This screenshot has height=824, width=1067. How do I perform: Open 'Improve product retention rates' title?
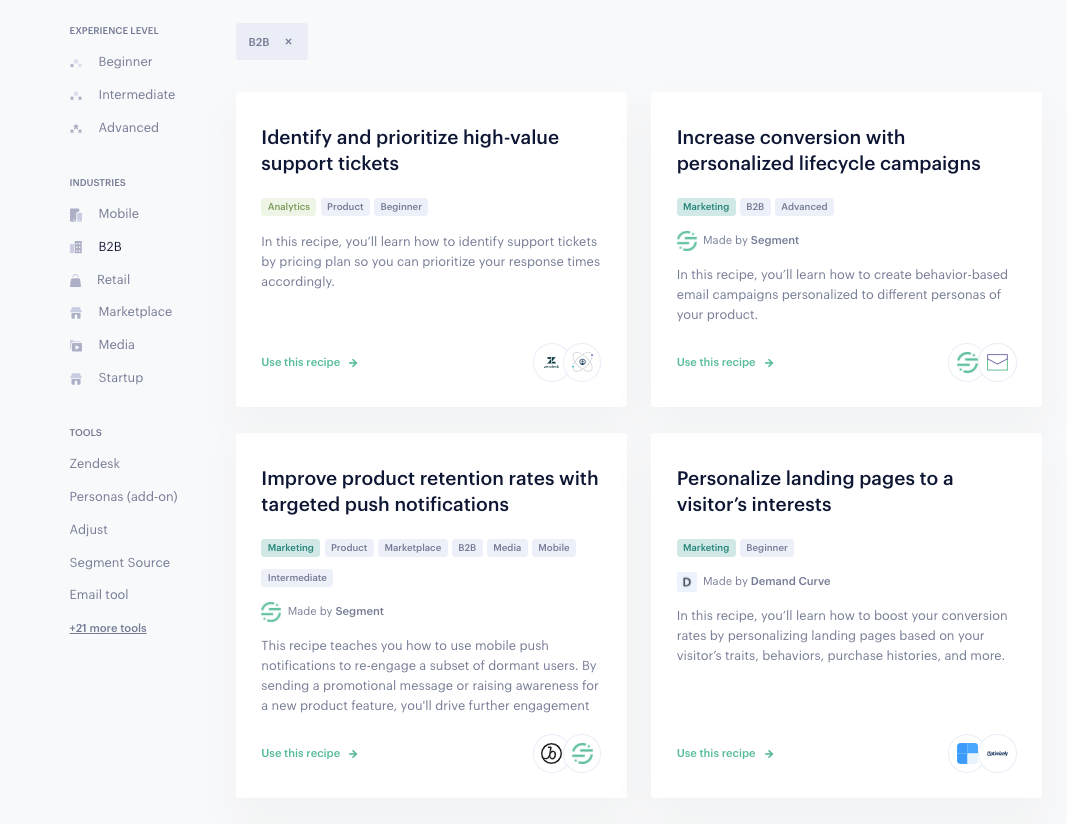429,491
